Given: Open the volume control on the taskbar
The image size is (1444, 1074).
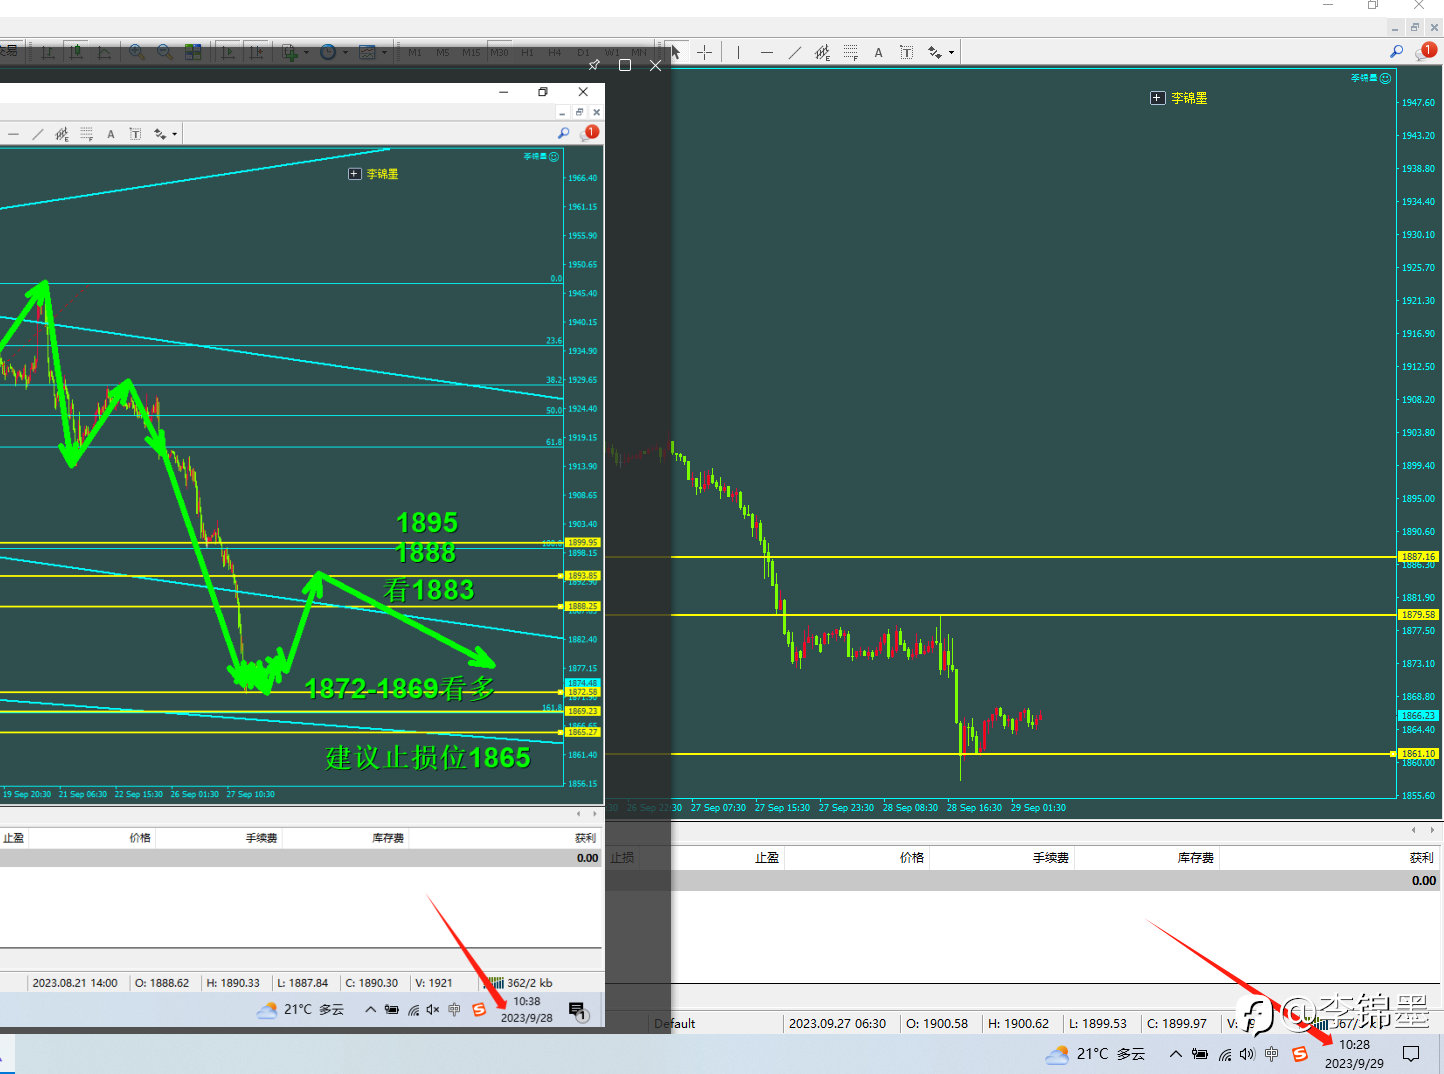Looking at the screenshot, I should [x=1247, y=1054].
